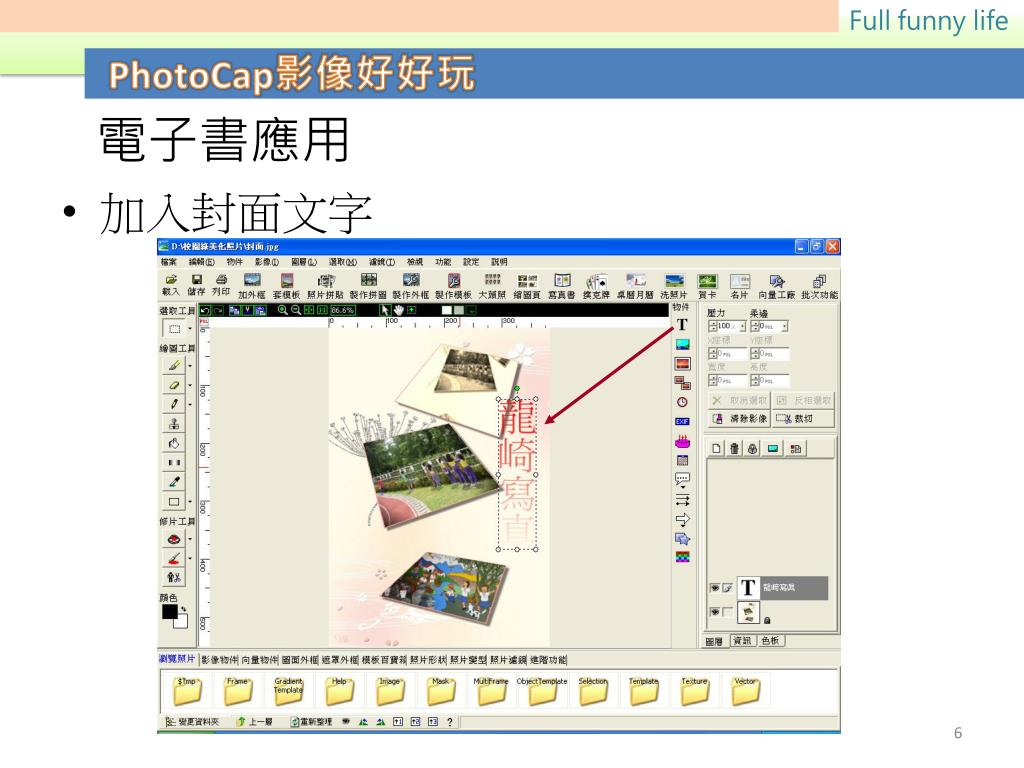
Task: Open the 批次功能 batch function tool
Action: pyautogui.click(x=820, y=286)
